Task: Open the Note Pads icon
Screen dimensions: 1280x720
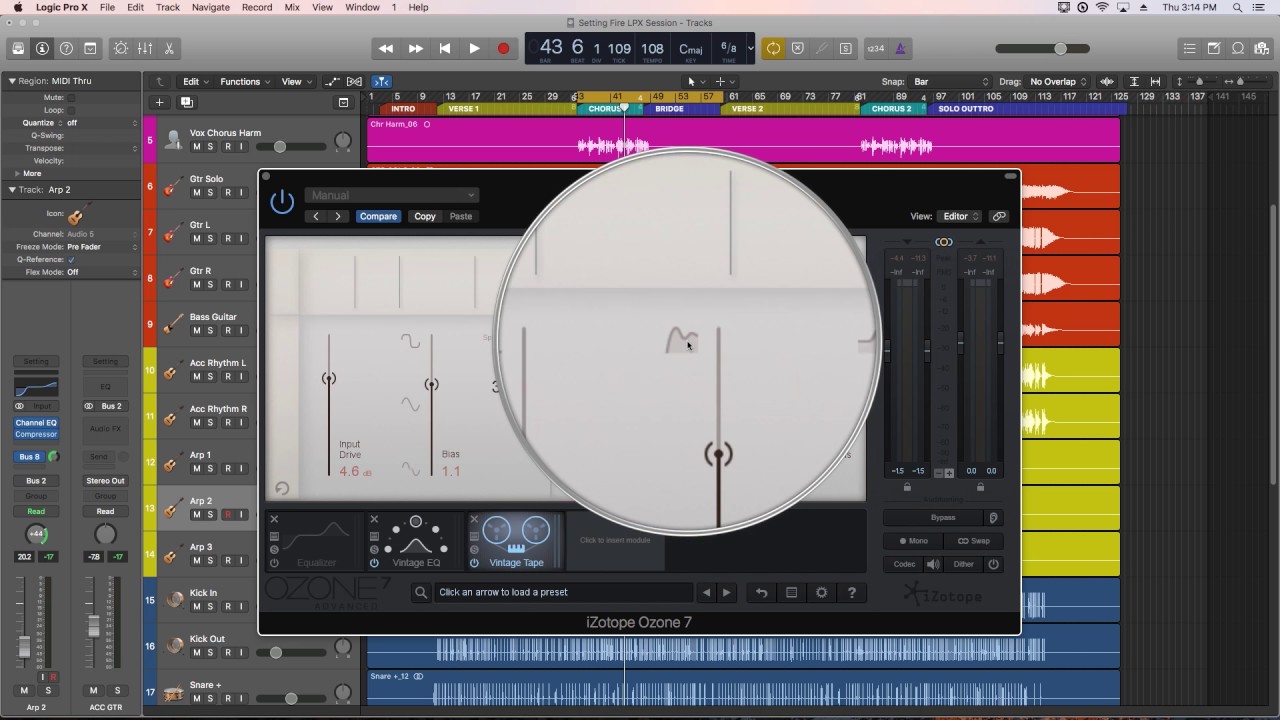Action: click(x=1213, y=48)
